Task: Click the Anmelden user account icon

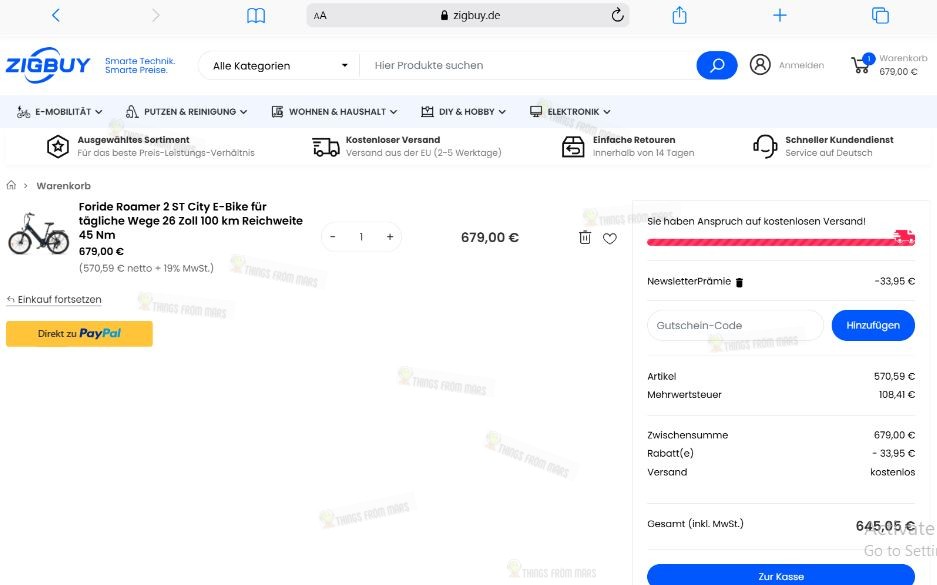Action: coord(760,65)
